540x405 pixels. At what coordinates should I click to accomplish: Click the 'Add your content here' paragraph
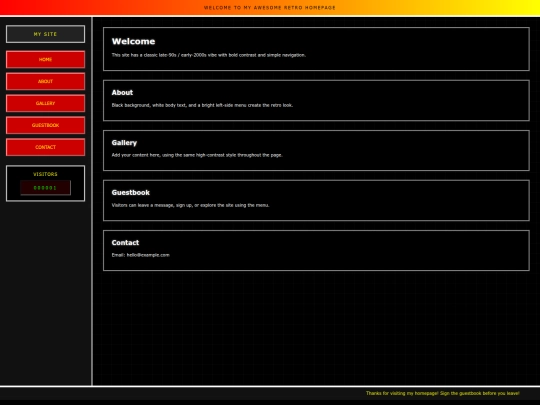point(197,155)
